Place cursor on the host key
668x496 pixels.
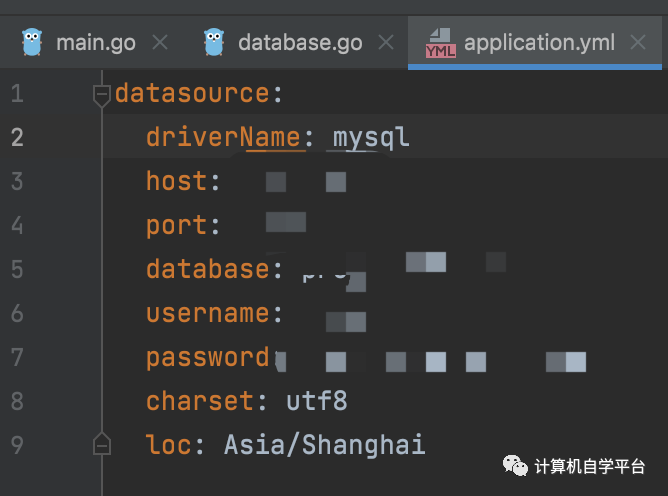coord(176,181)
